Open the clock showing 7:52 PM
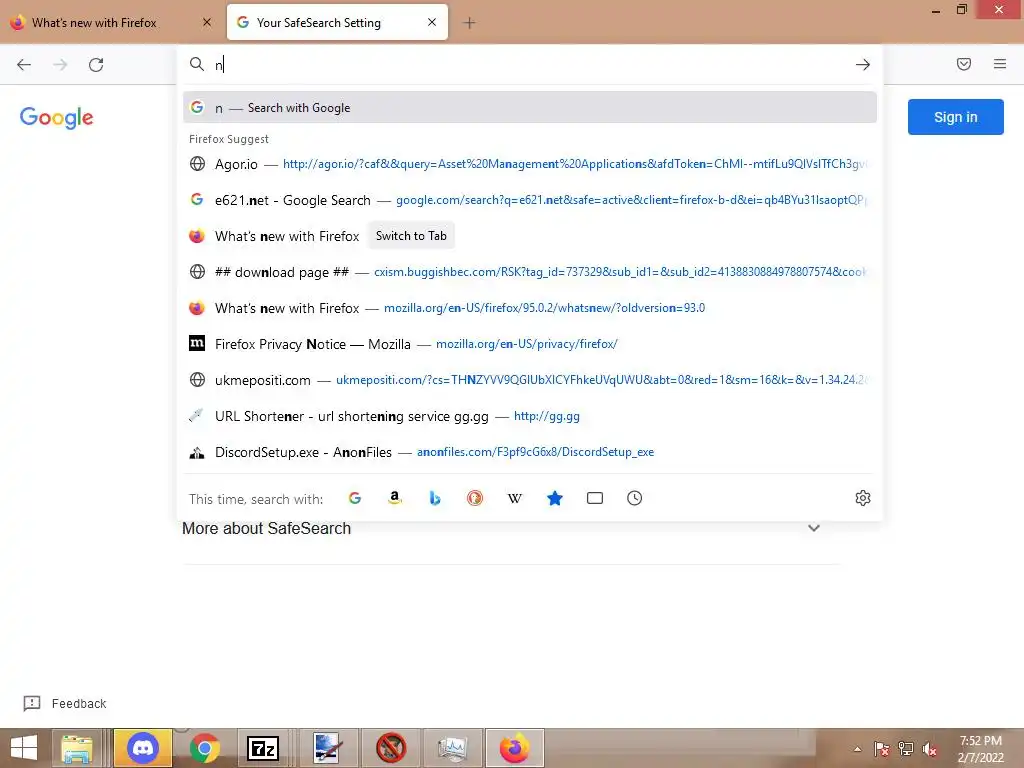Viewport: 1024px width, 768px height. tap(980, 749)
